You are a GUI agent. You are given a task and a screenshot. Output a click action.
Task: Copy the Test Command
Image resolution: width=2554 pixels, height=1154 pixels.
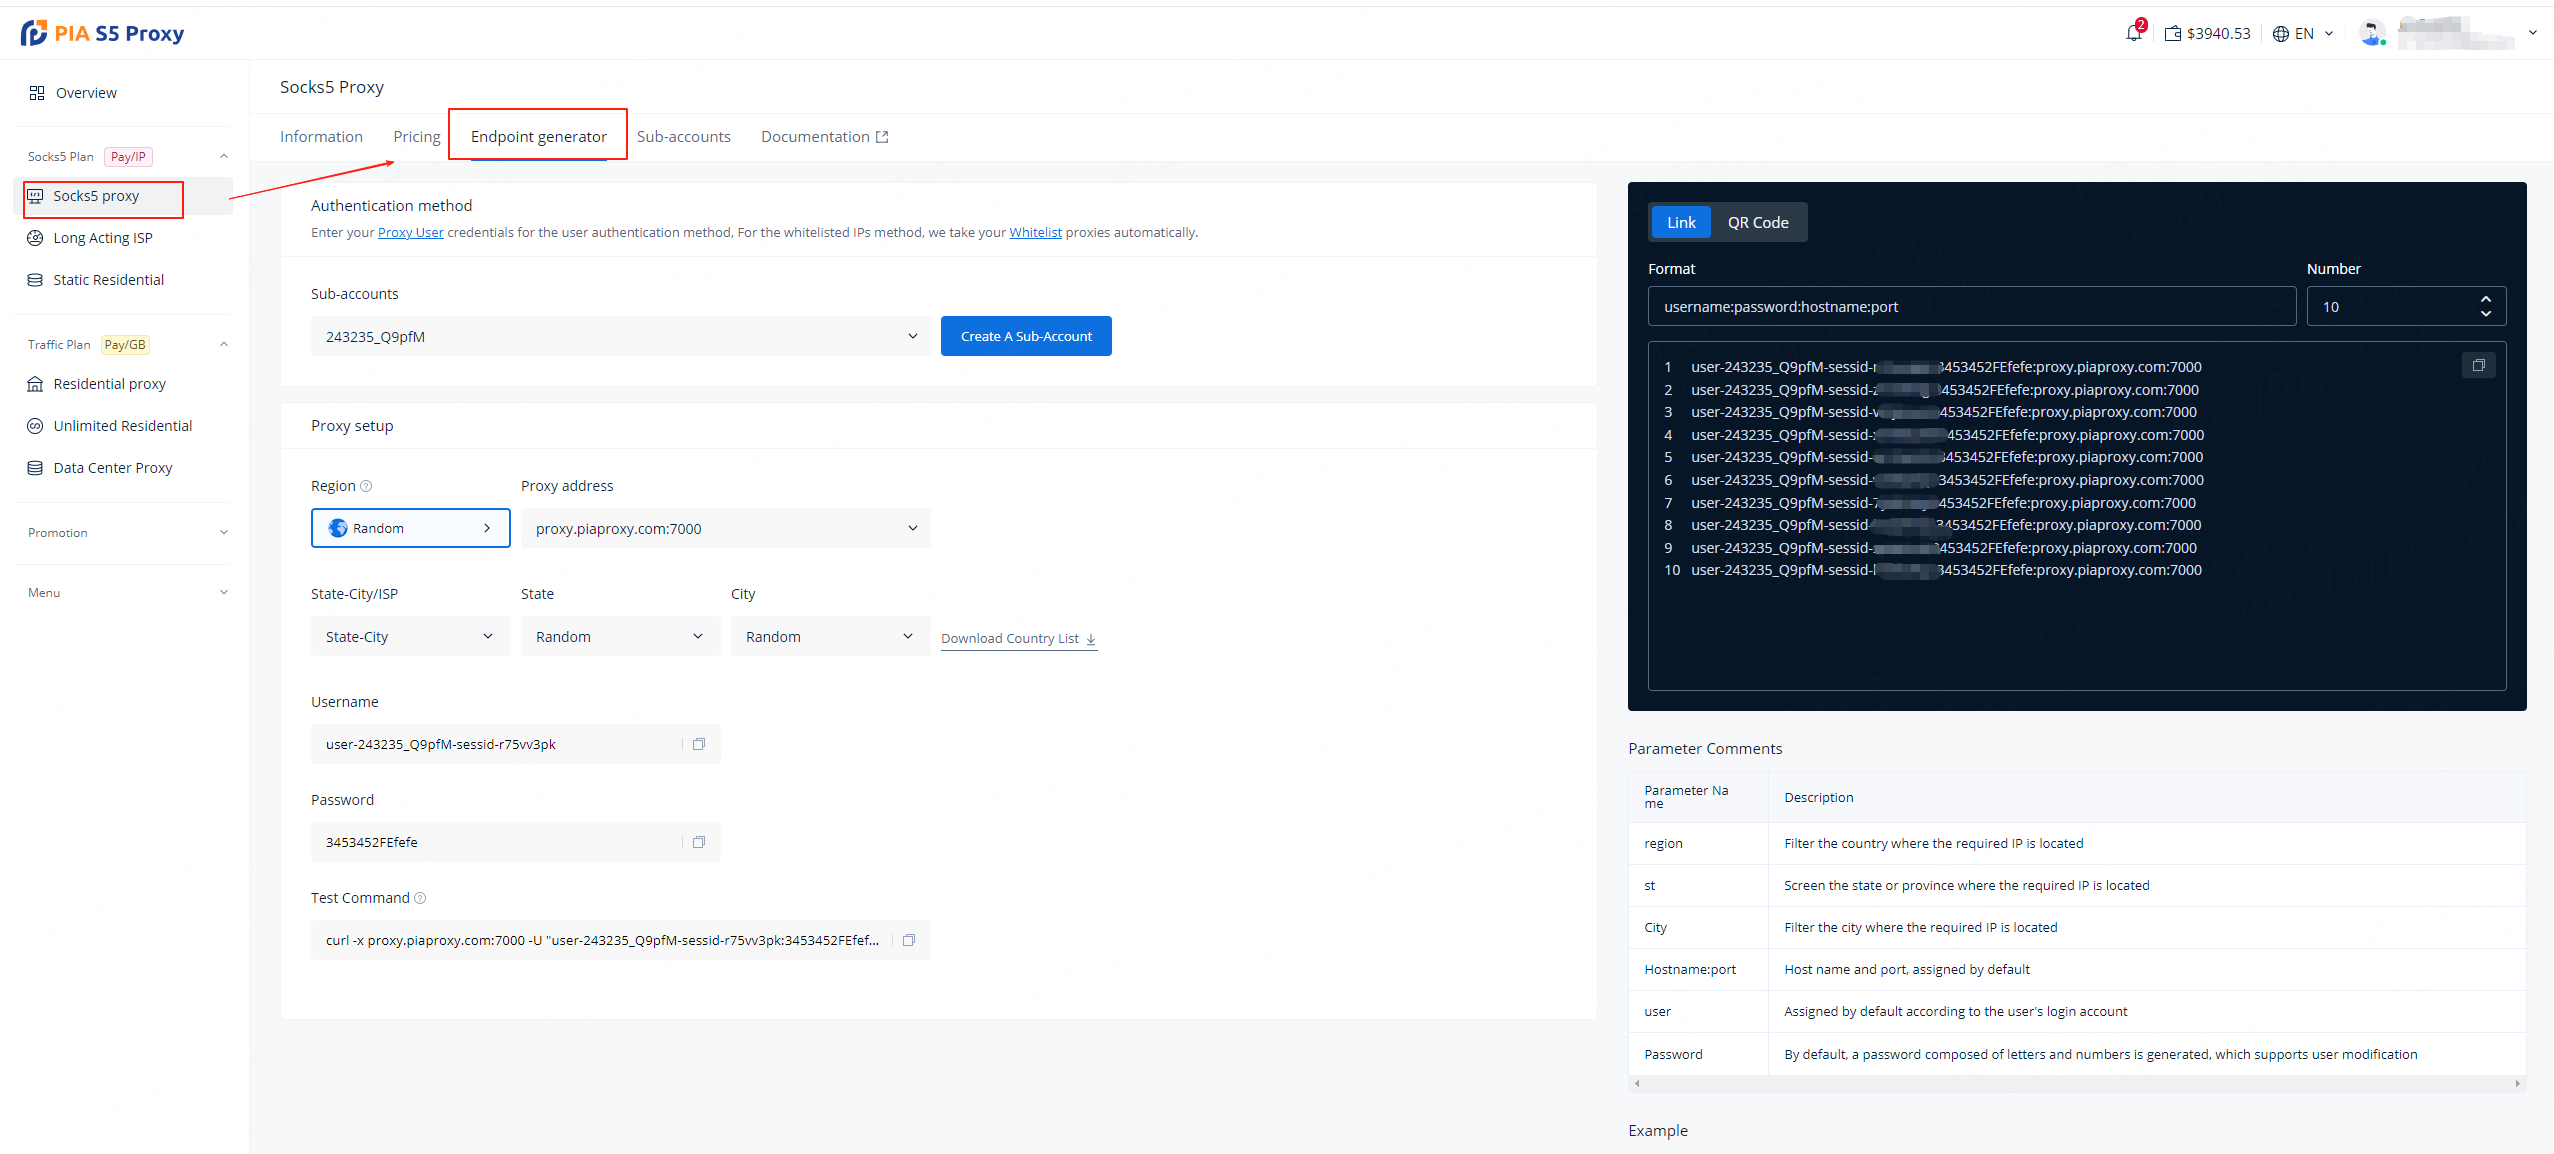click(909, 940)
